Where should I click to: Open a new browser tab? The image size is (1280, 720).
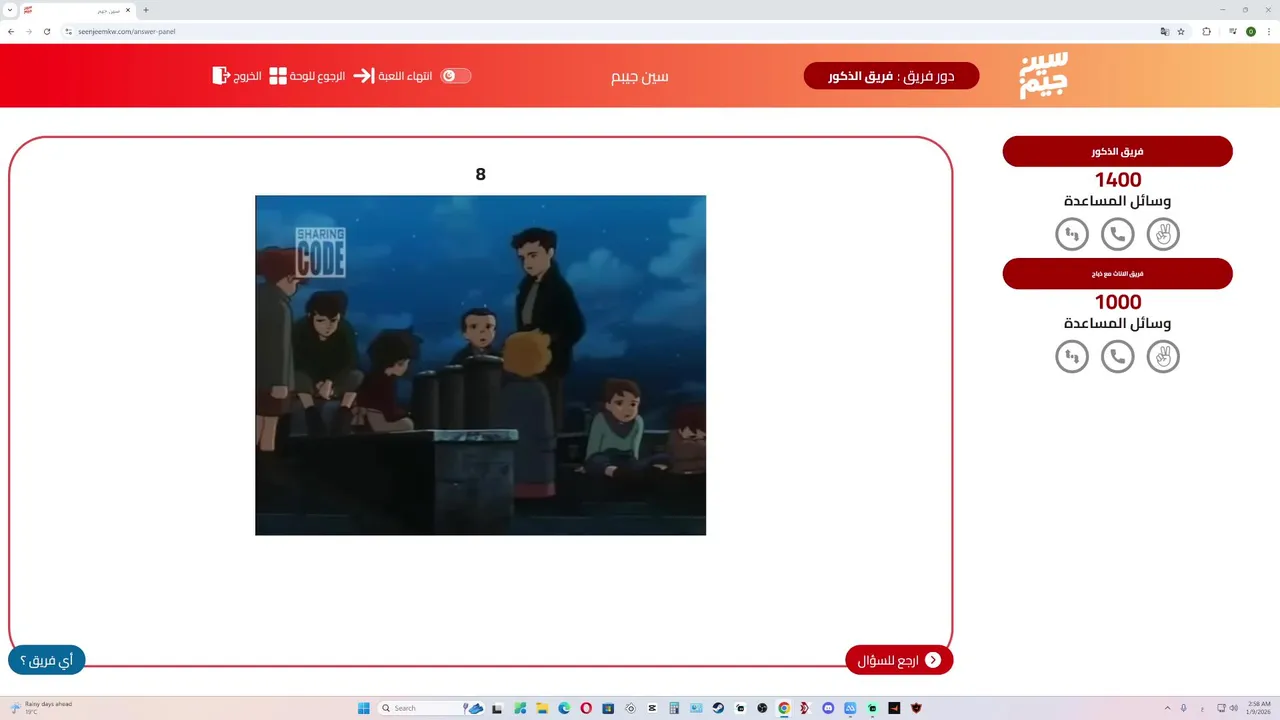point(146,10)
